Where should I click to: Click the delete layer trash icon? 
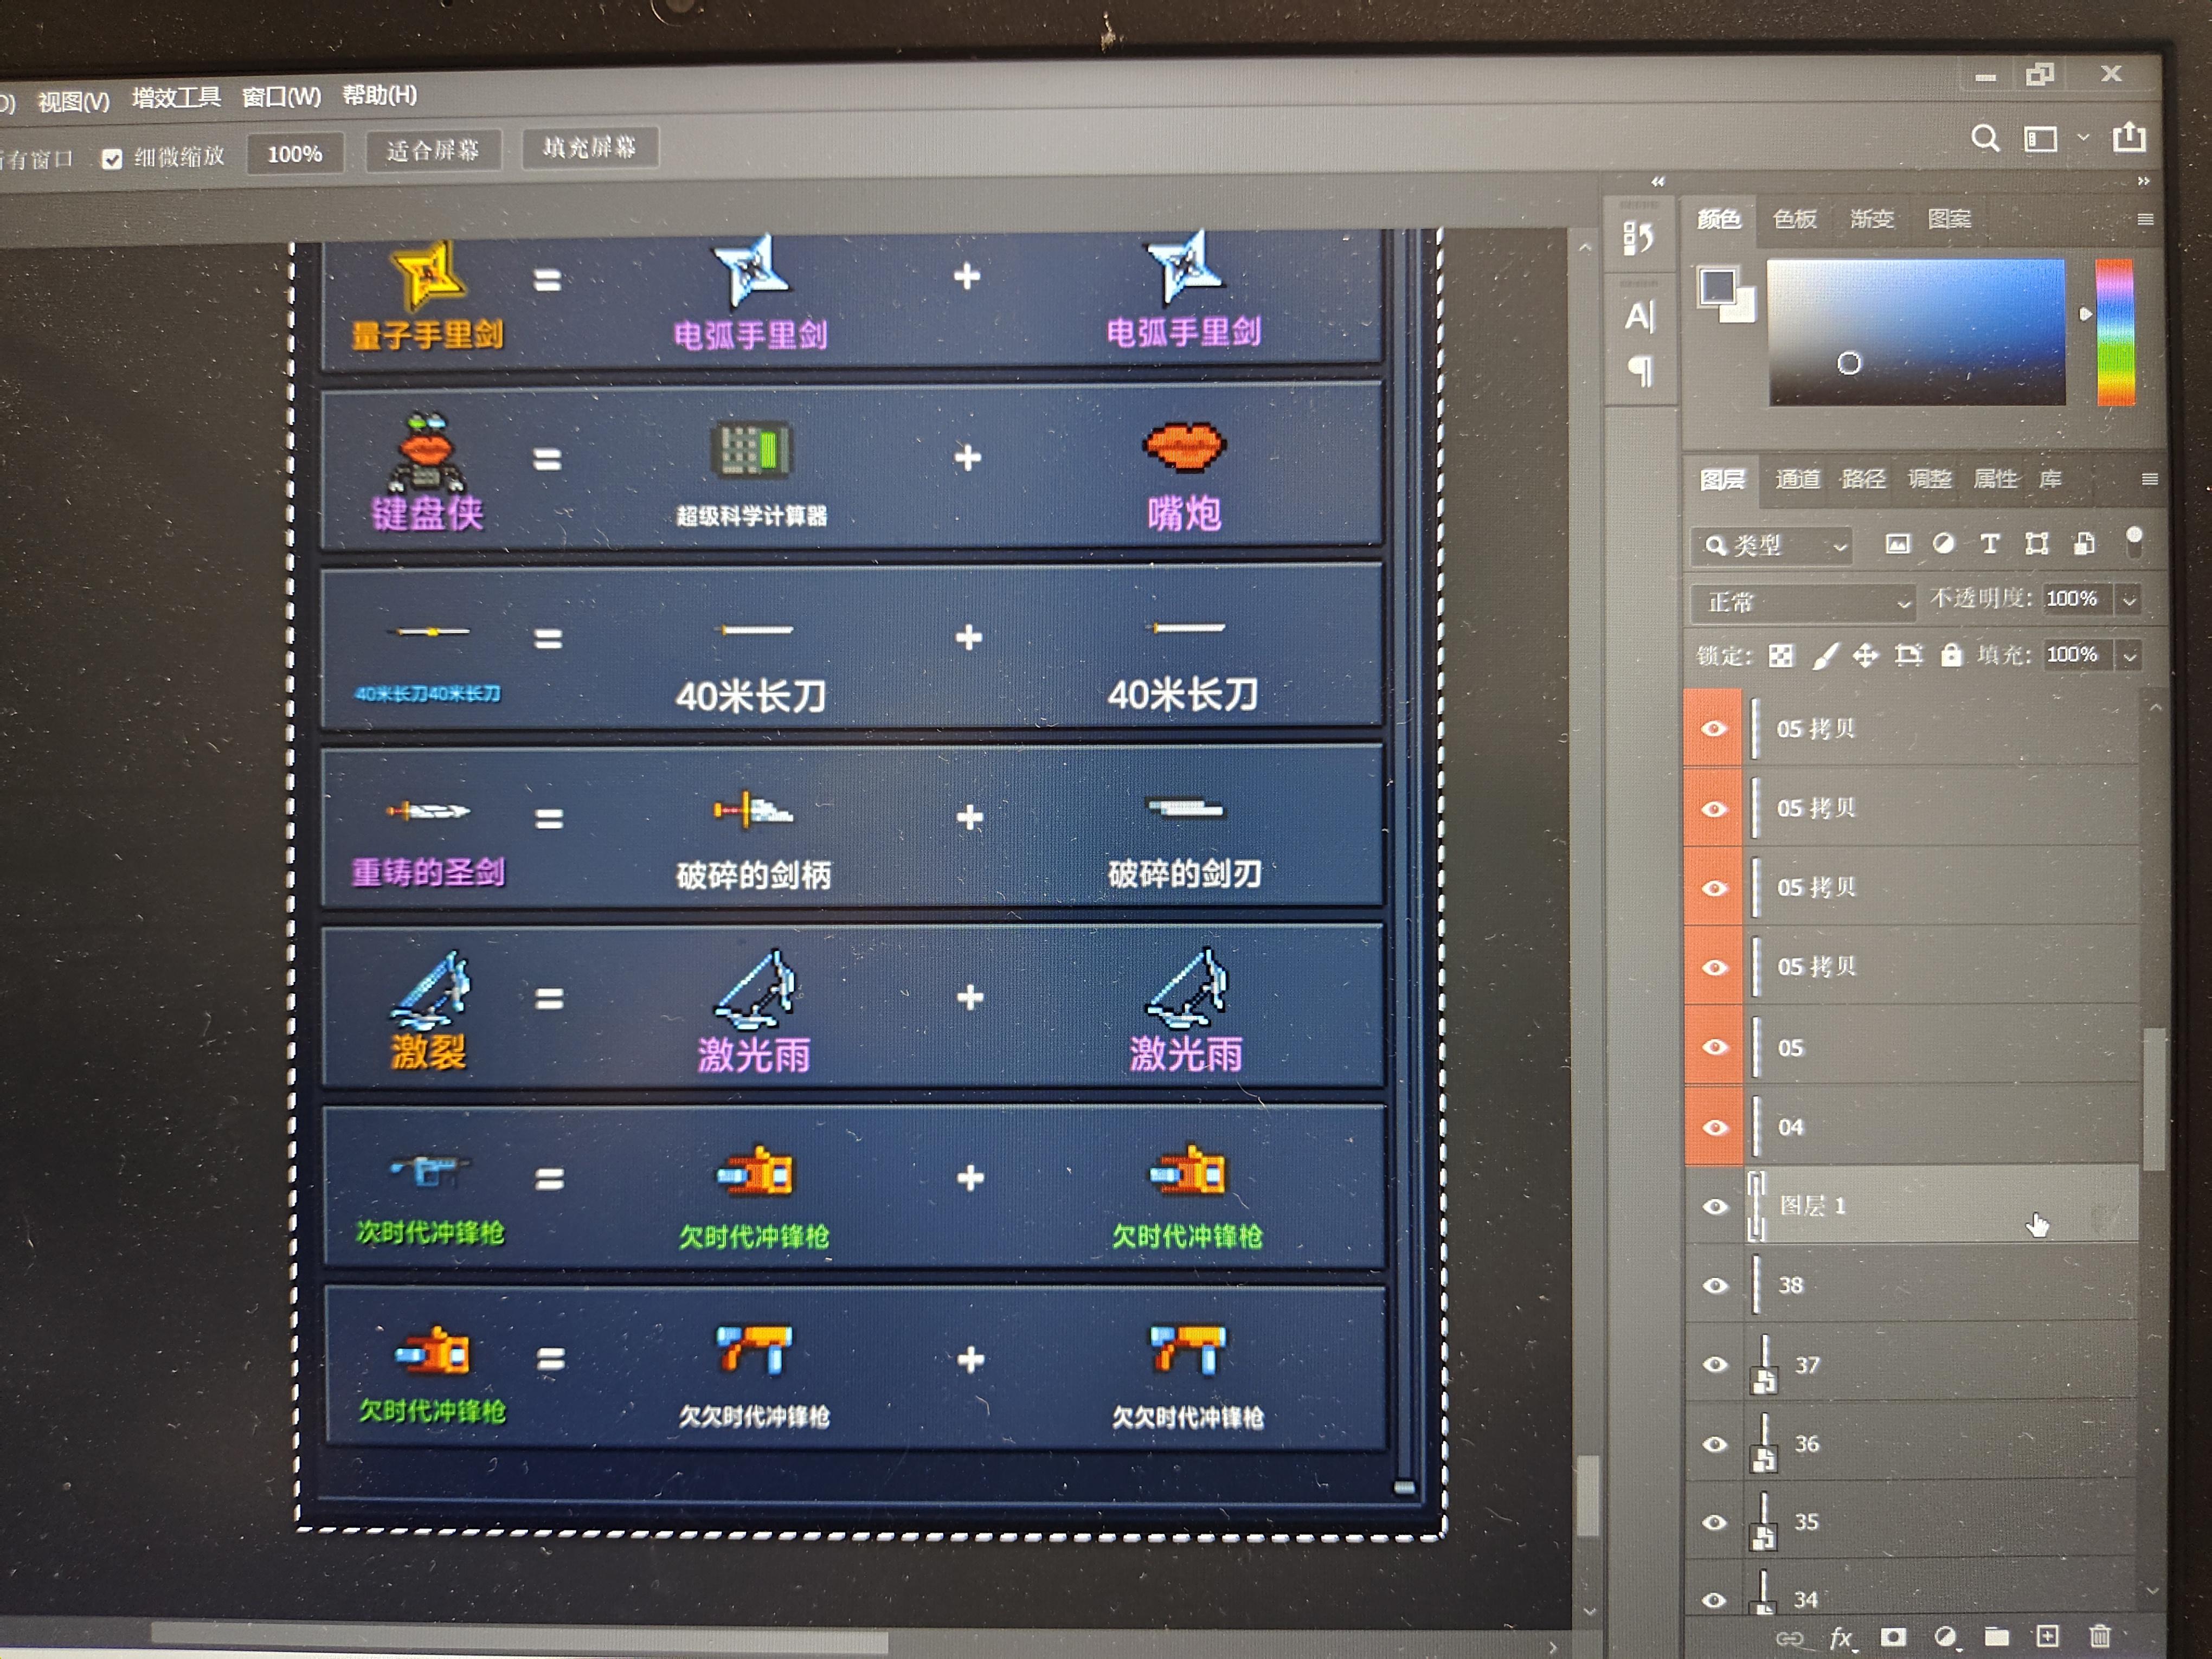pyautogui.click(x=2099, y=1636)
